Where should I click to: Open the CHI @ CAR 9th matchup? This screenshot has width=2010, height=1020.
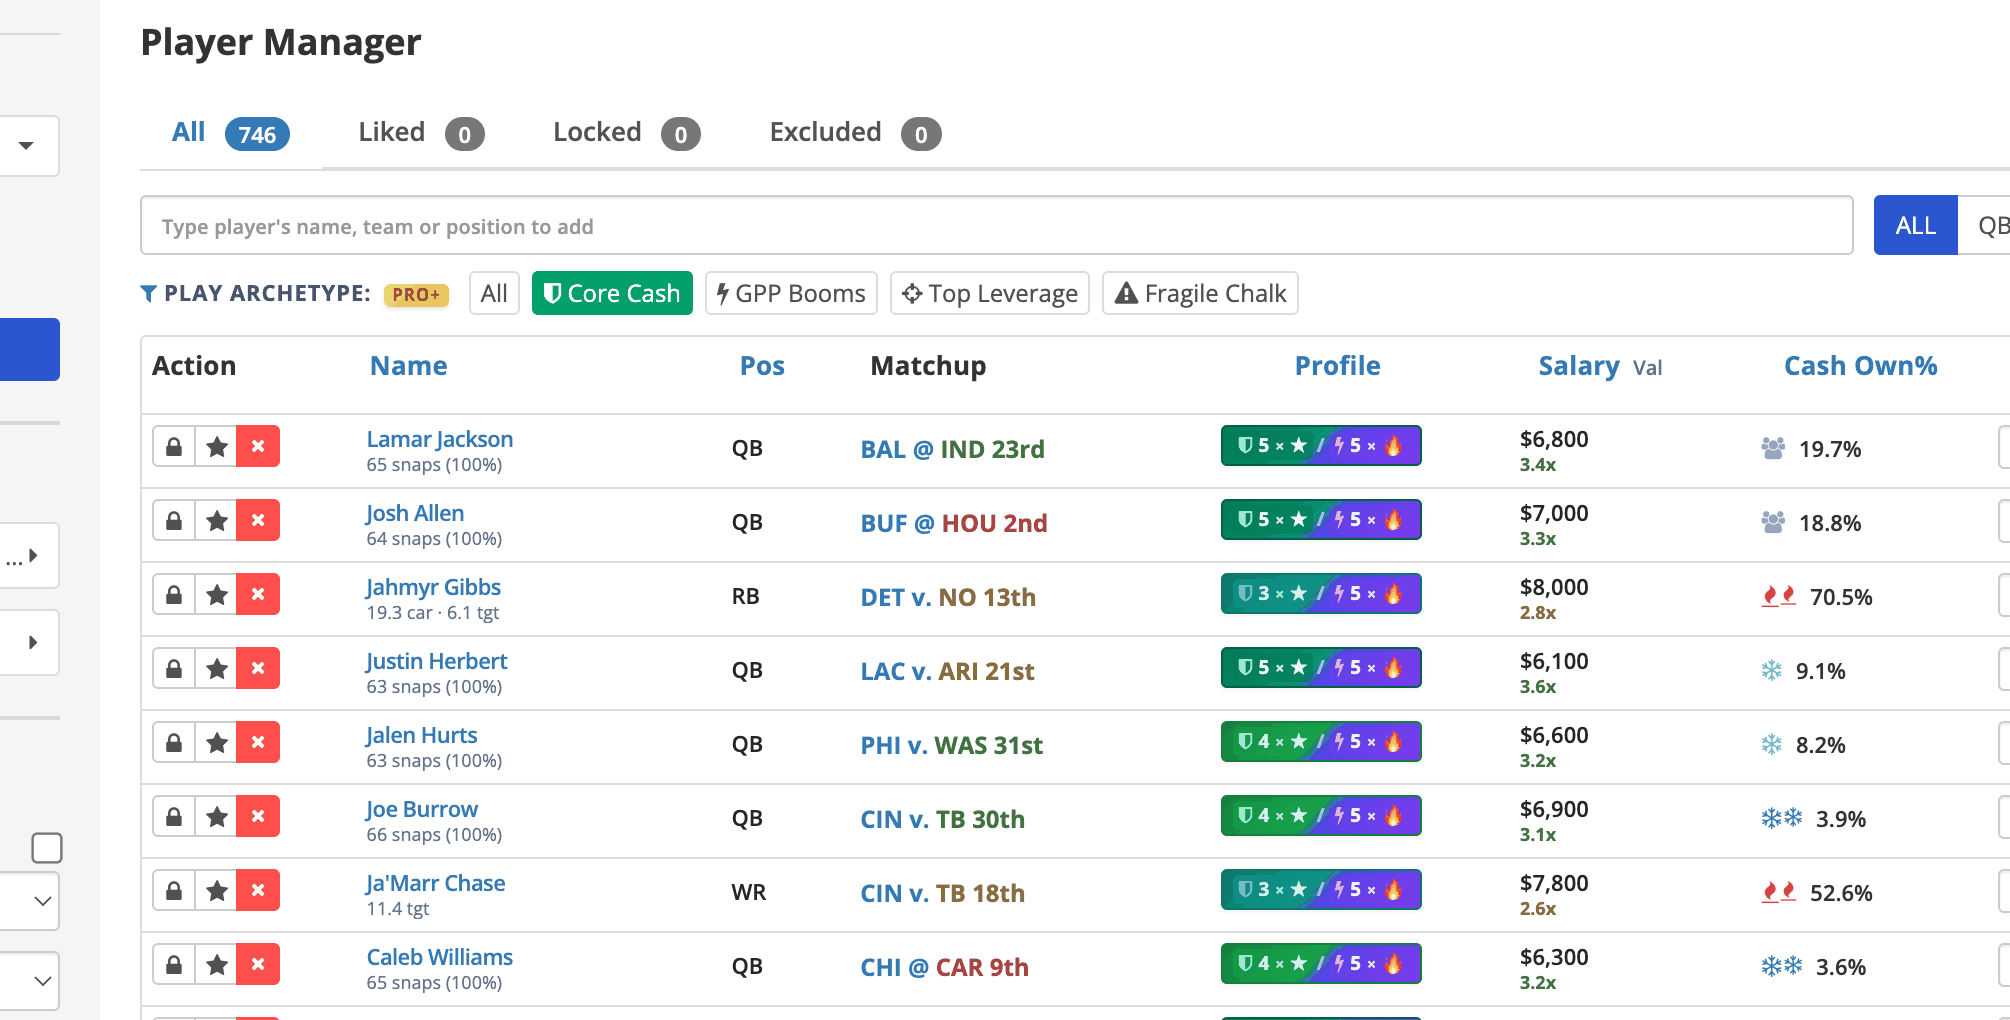[944, 967]
